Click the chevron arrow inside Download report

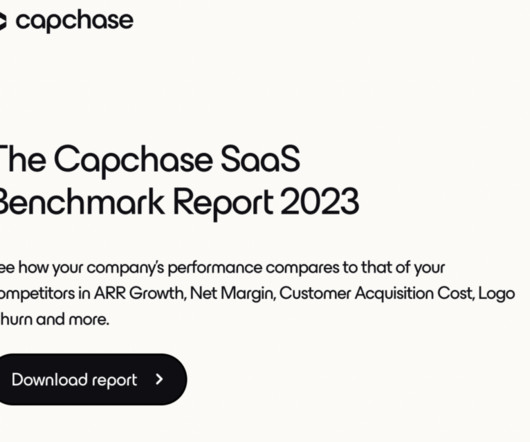point(159,379)
